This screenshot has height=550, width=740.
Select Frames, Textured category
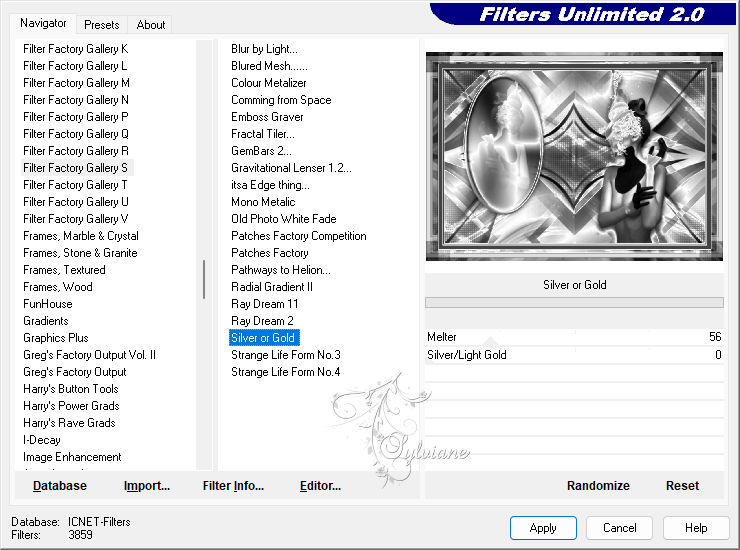[x=64, y=270]
